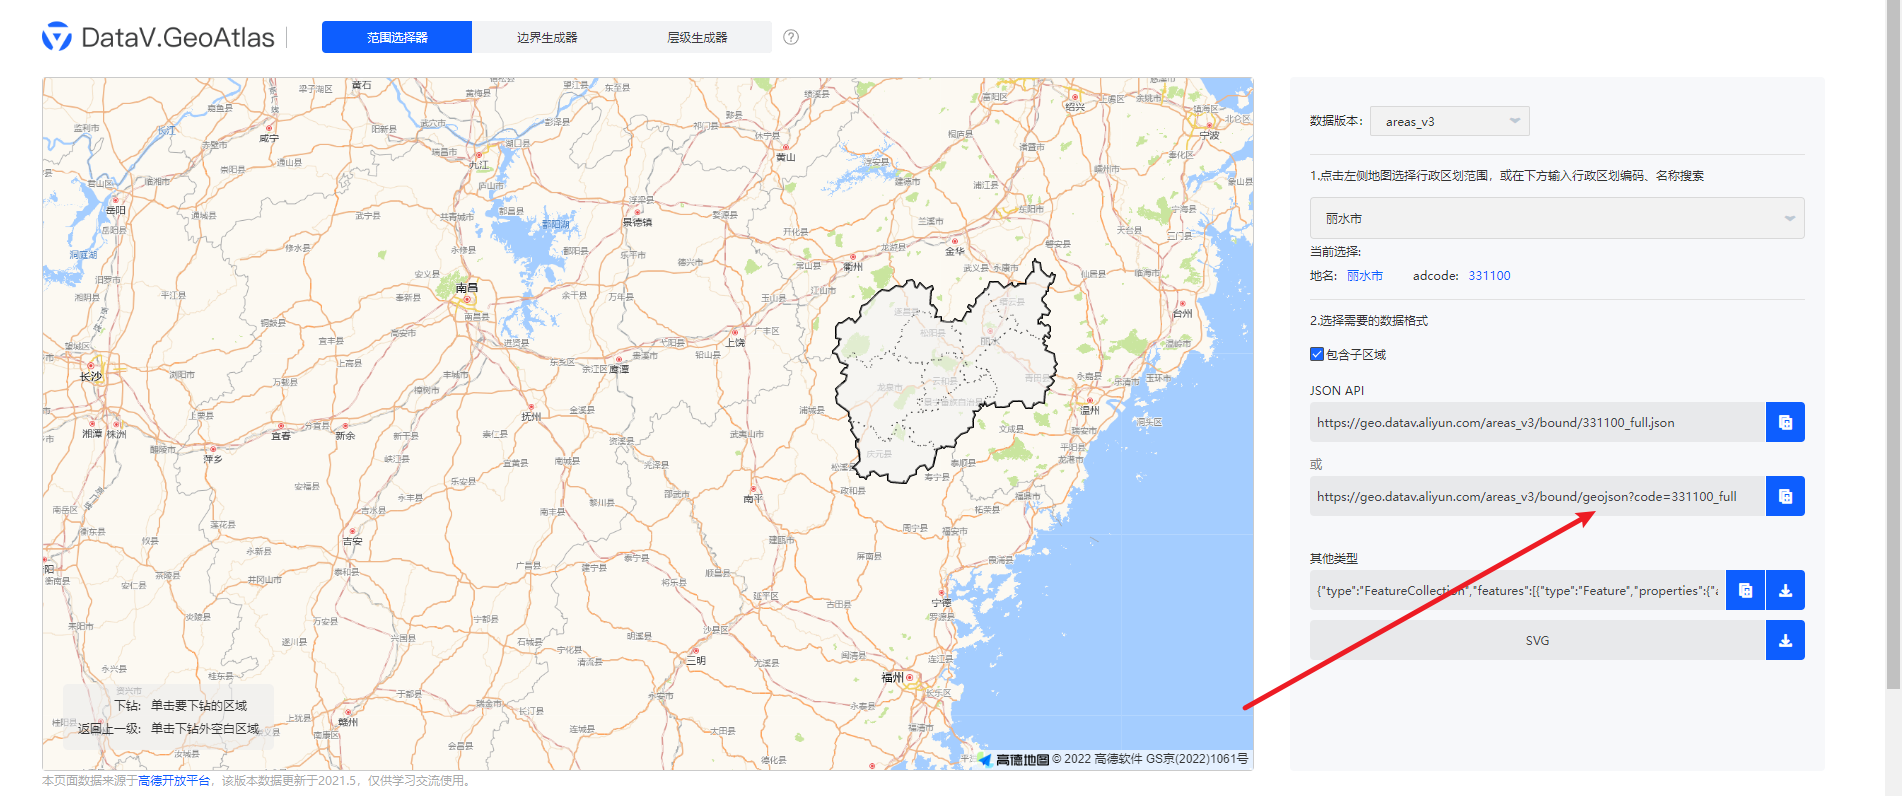This screenshot has height=796, width=1902.
Task: Click the geojson?code URL field
Action: click(1537, 496)
